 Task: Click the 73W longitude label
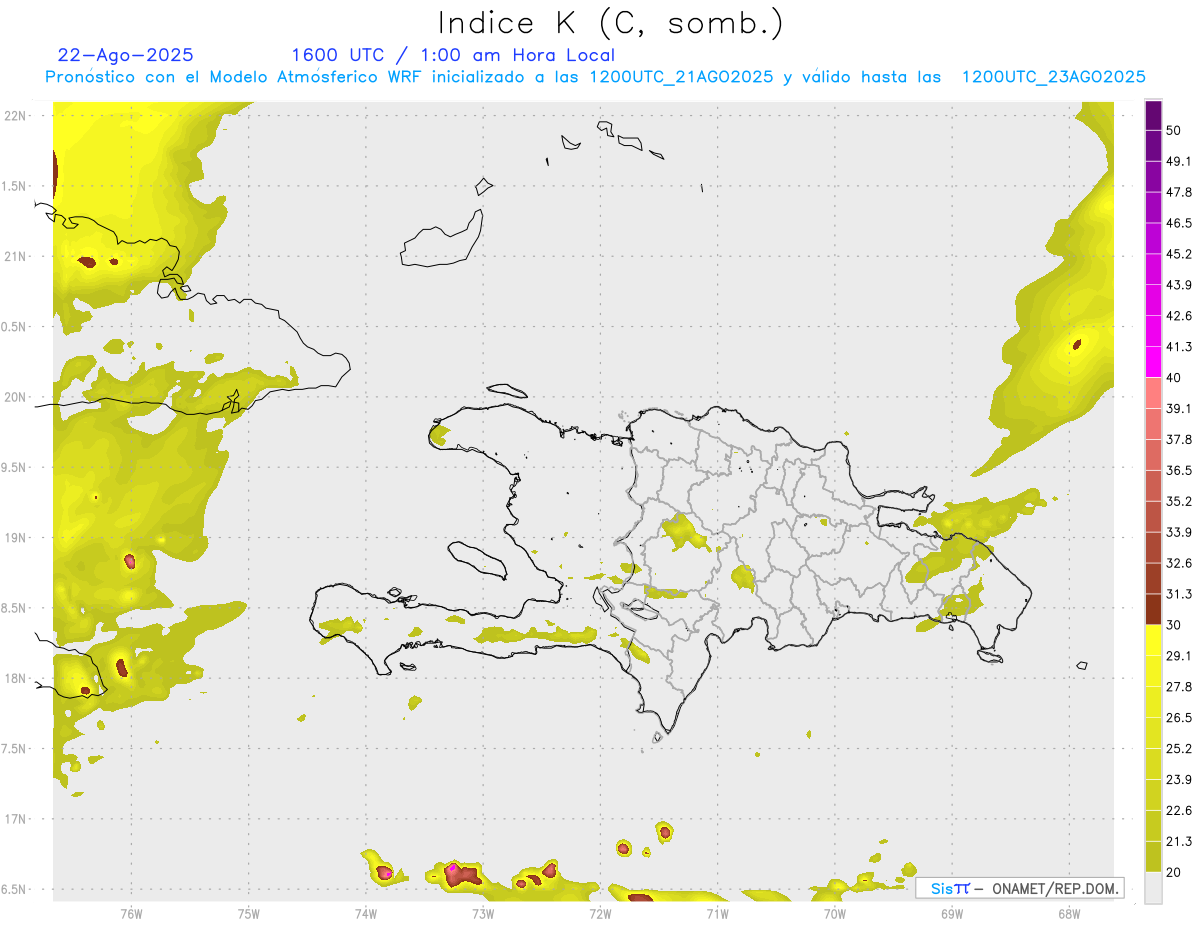click(483, 913)
